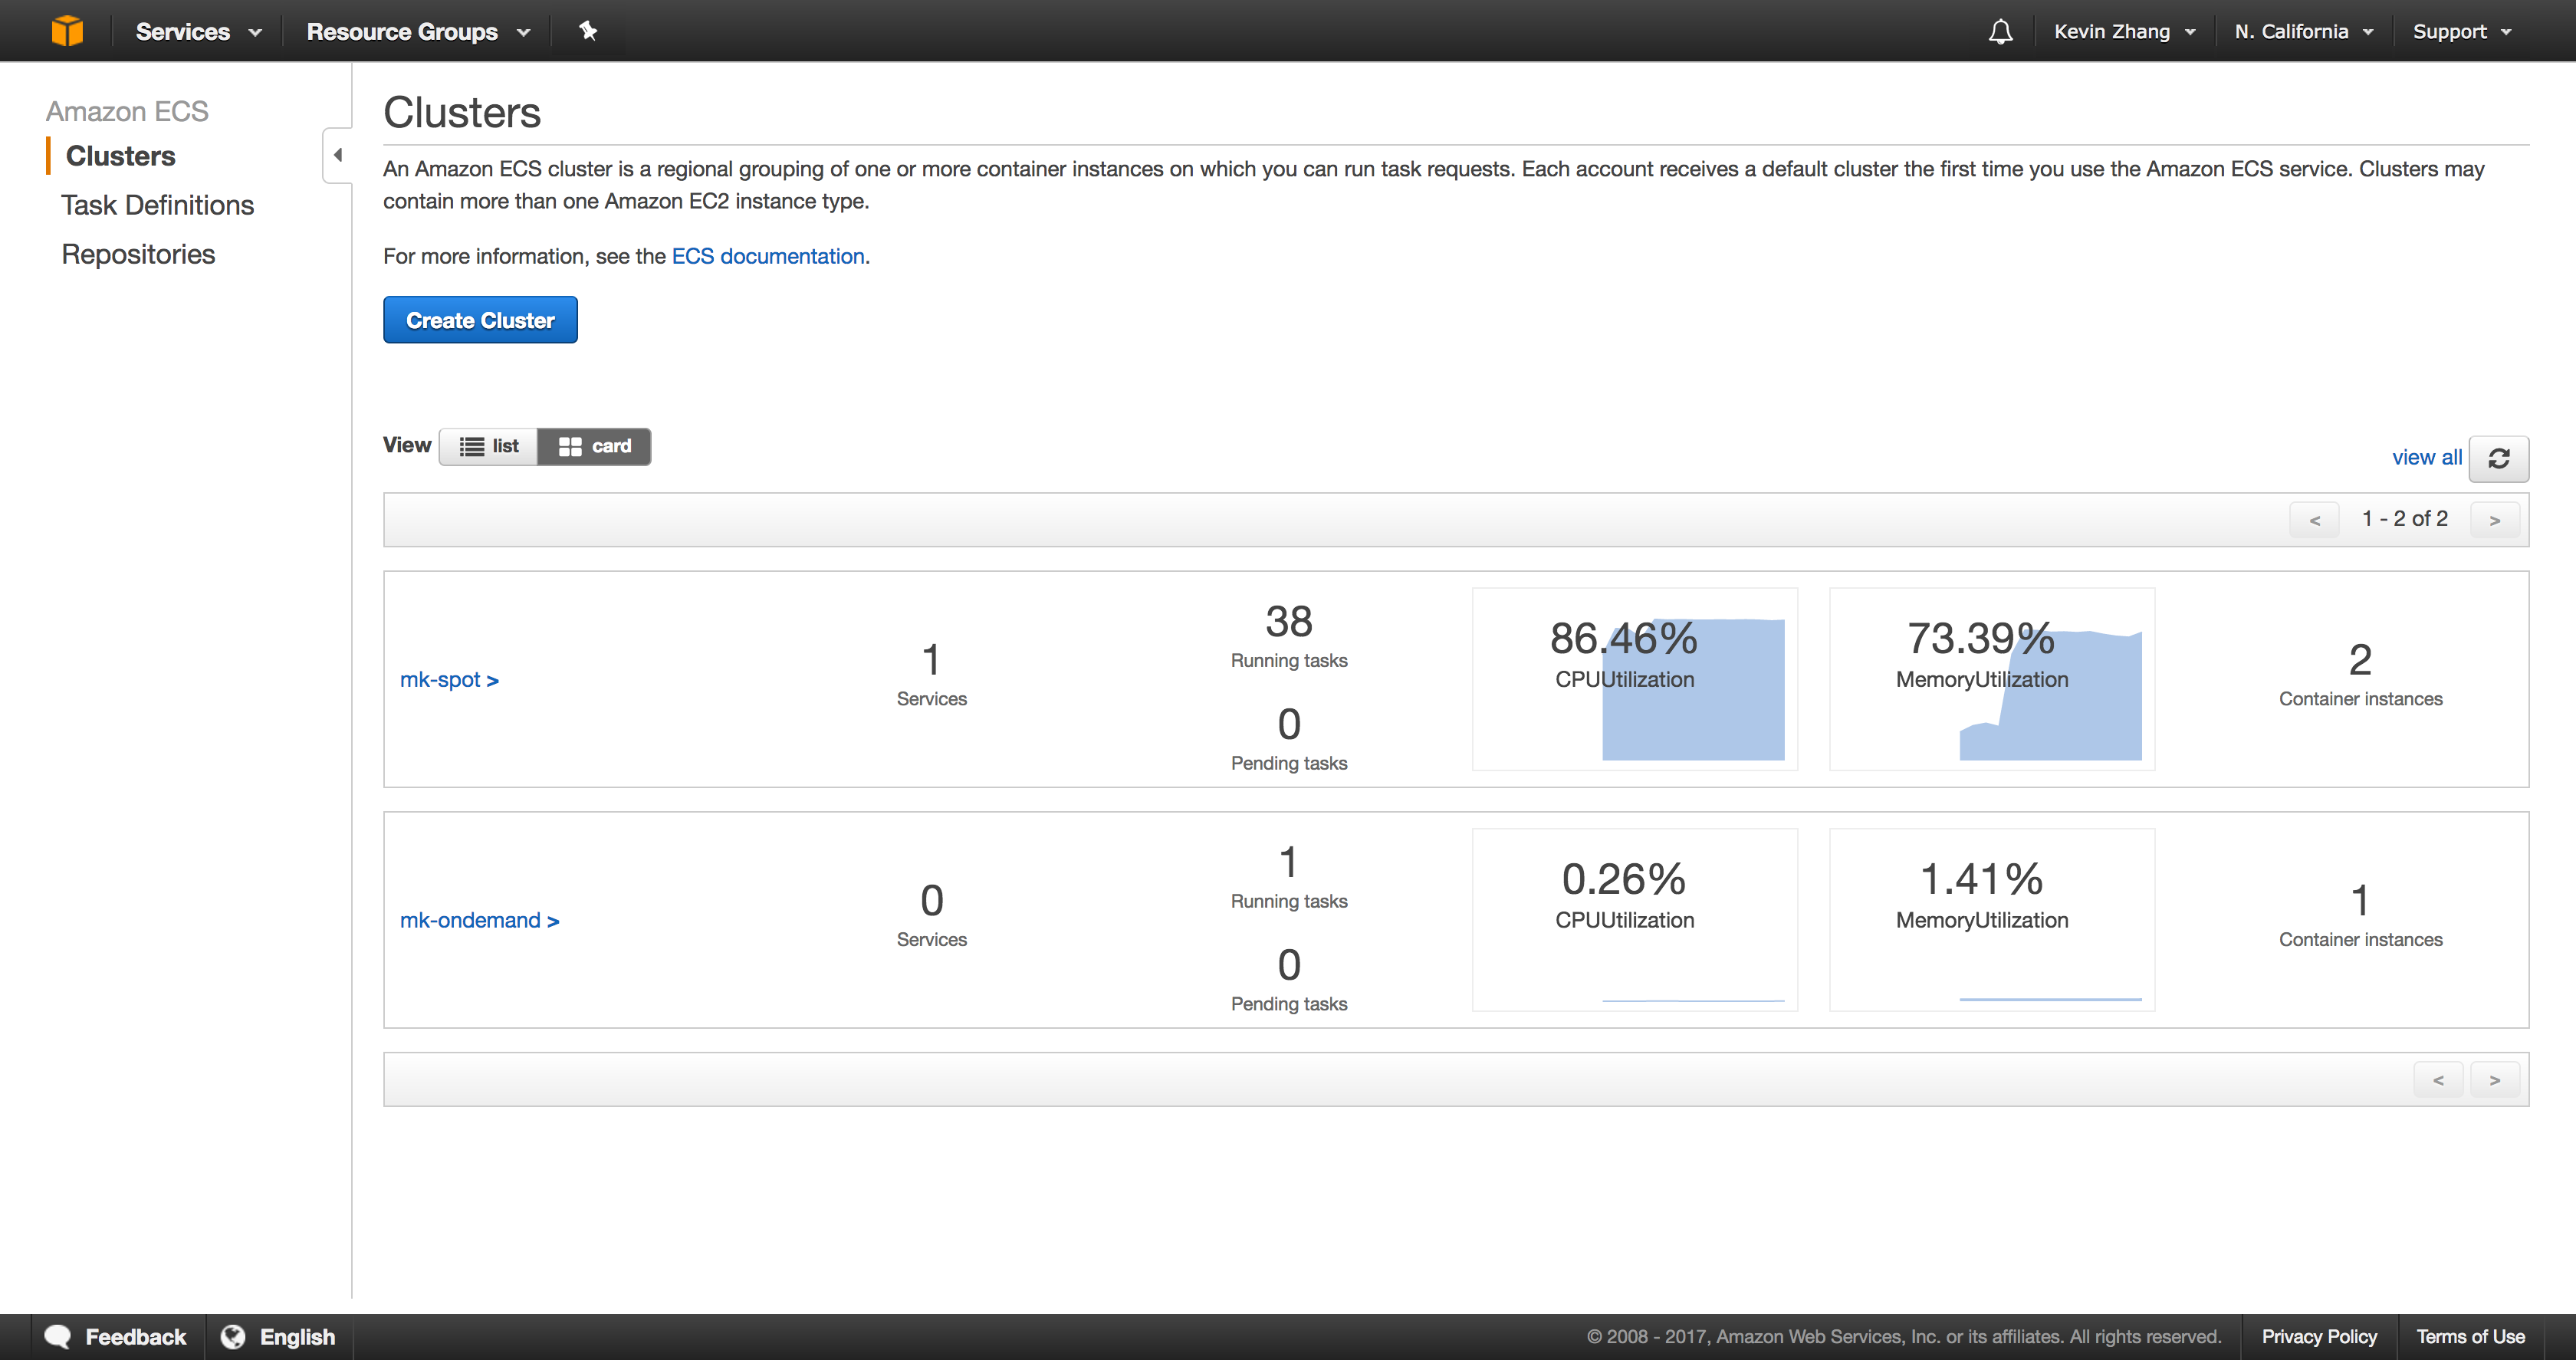Click the globe language icon
This screenshot has height=1360, width=2576.
(x=233, y=1337)
